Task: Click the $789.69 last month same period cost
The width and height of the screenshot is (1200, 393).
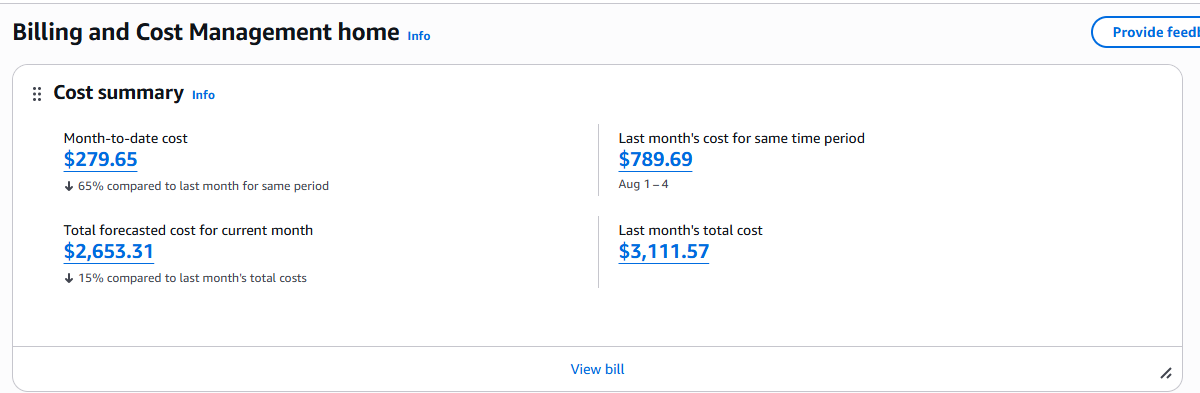Action: coord(656,160)
